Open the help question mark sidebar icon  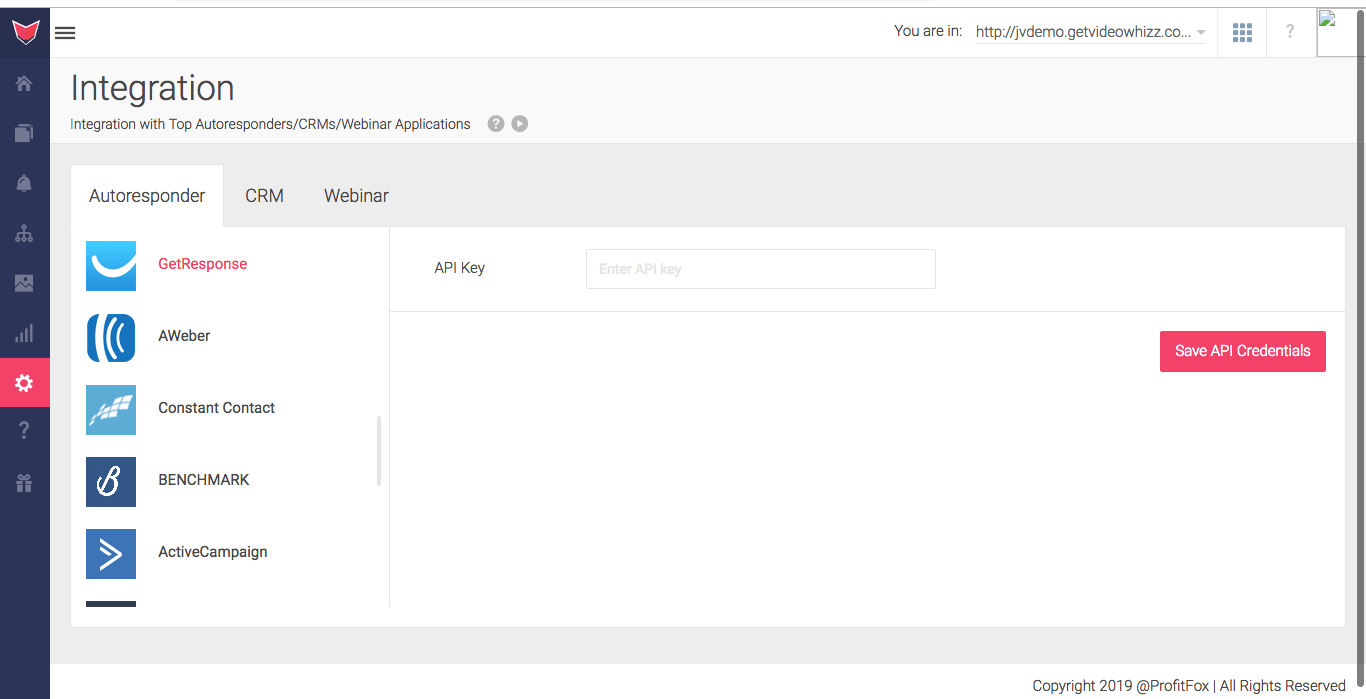24,431
